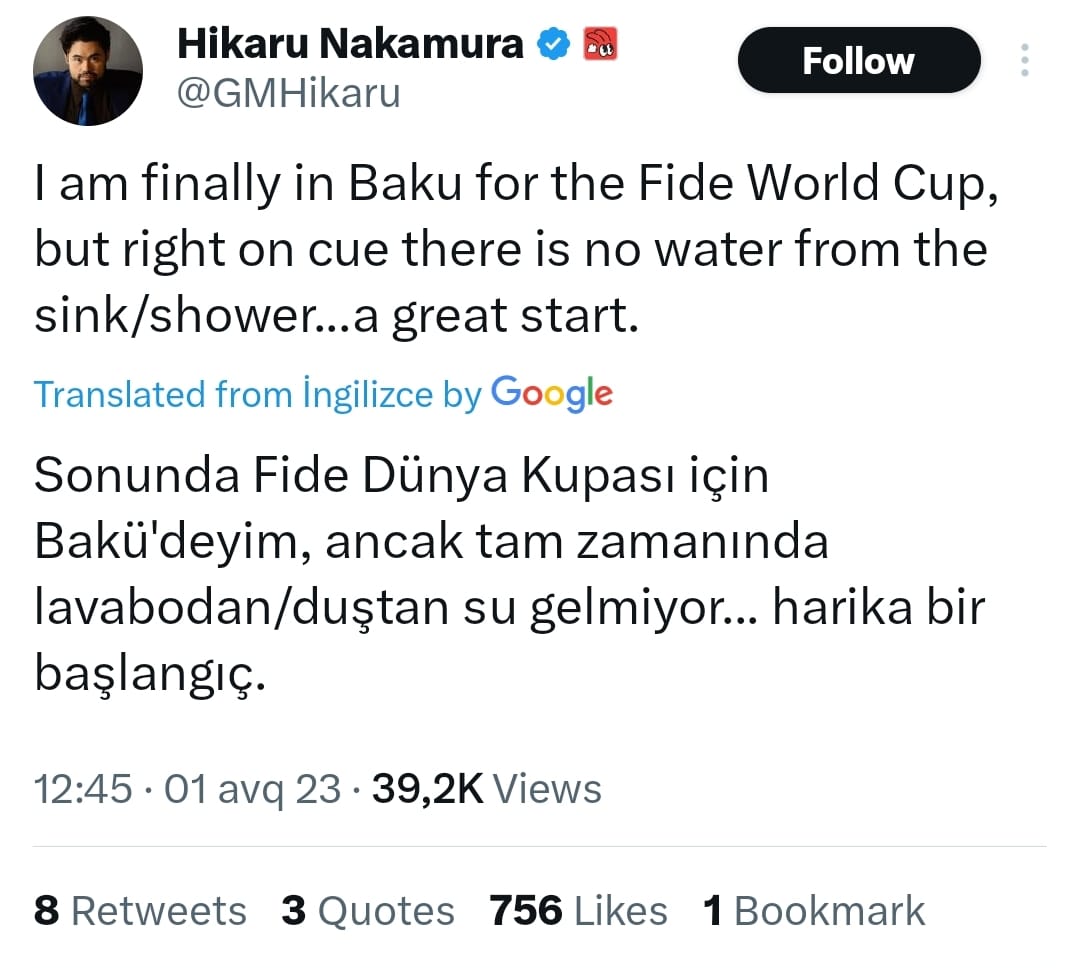Click the "Translated from İngilizce by" label

point(258,395)
